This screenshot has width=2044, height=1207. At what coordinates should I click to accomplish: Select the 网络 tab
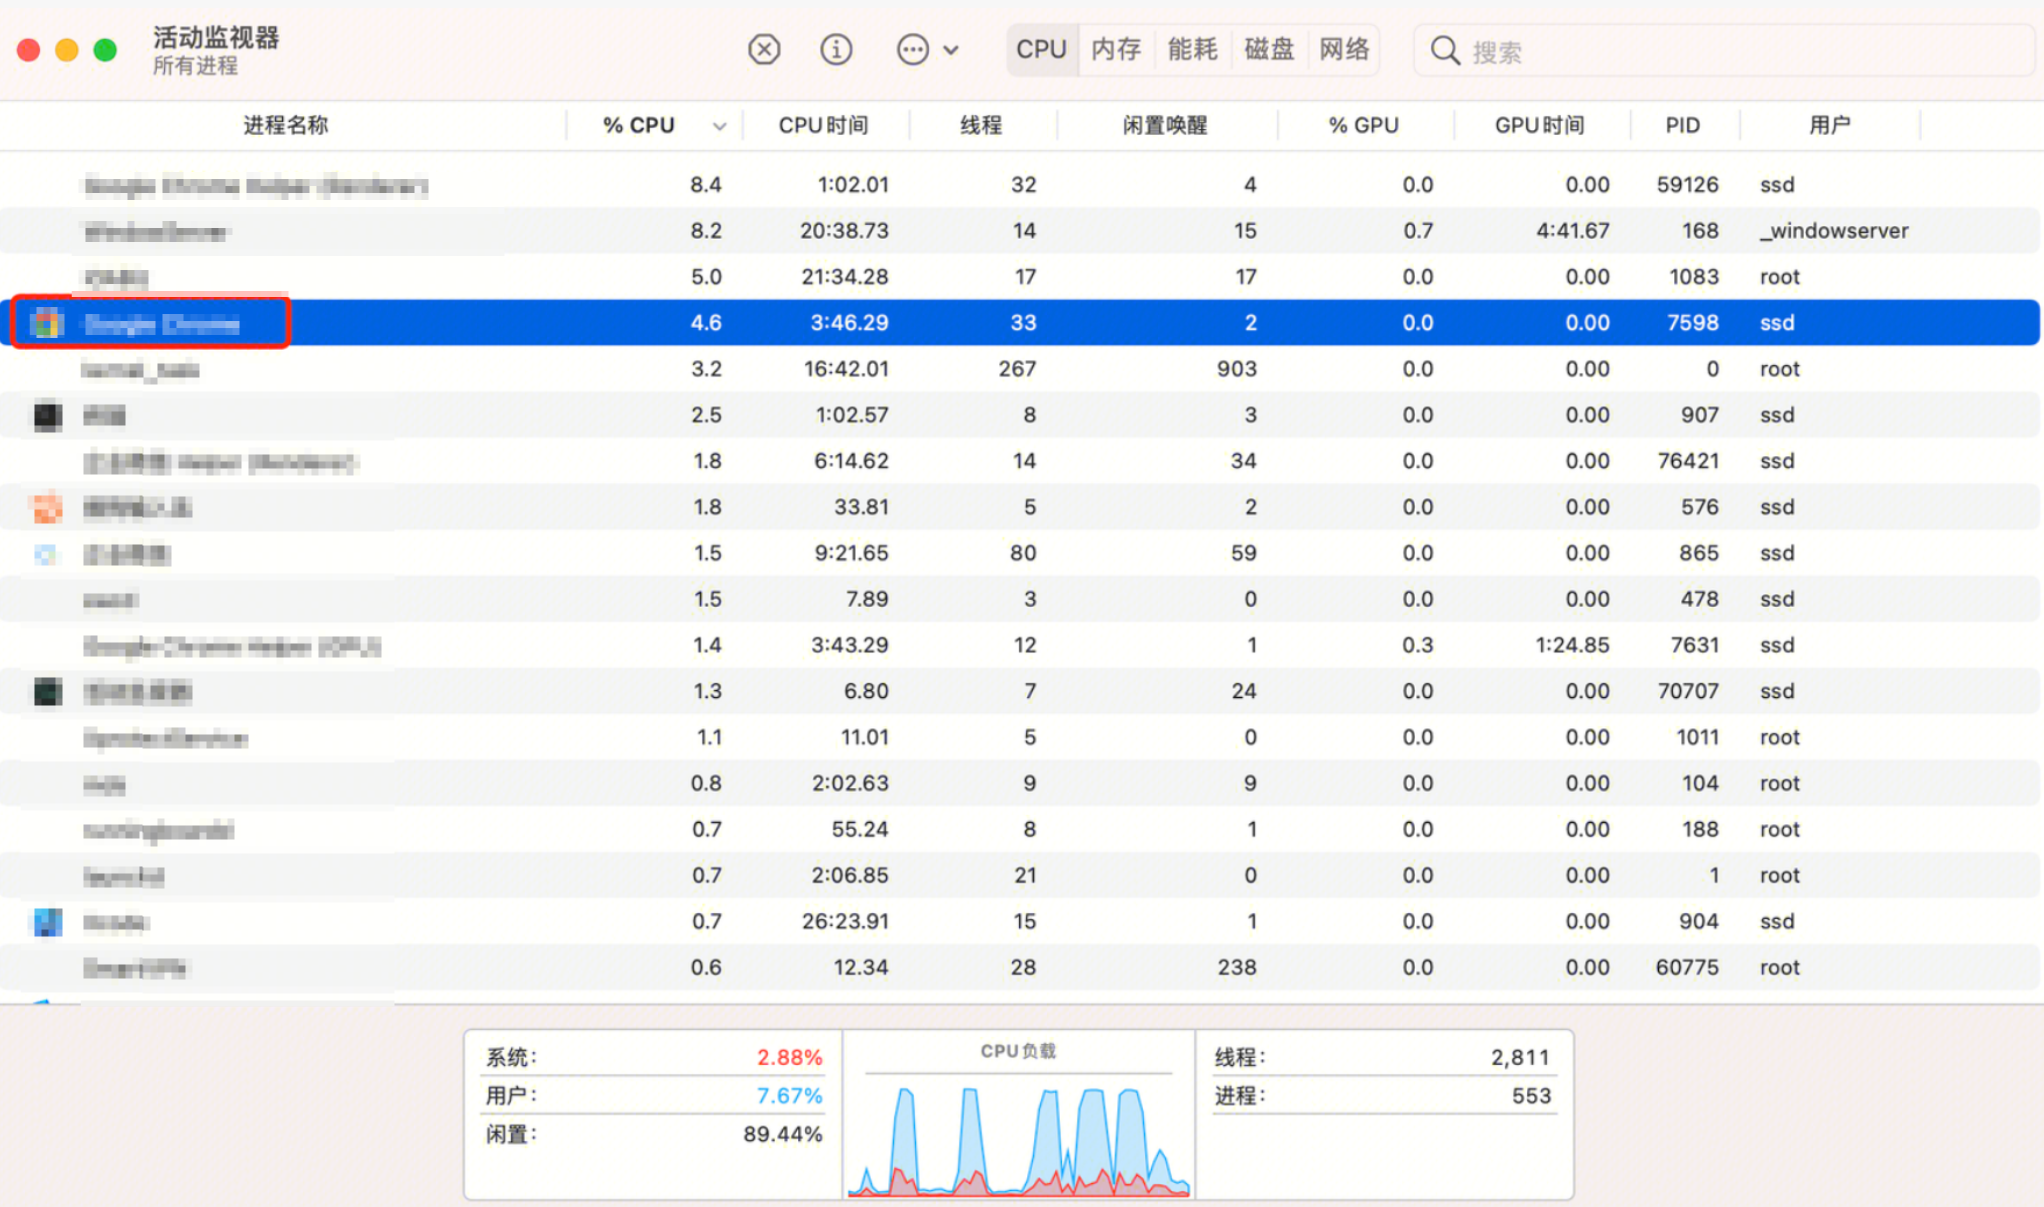click(1344, 49)
